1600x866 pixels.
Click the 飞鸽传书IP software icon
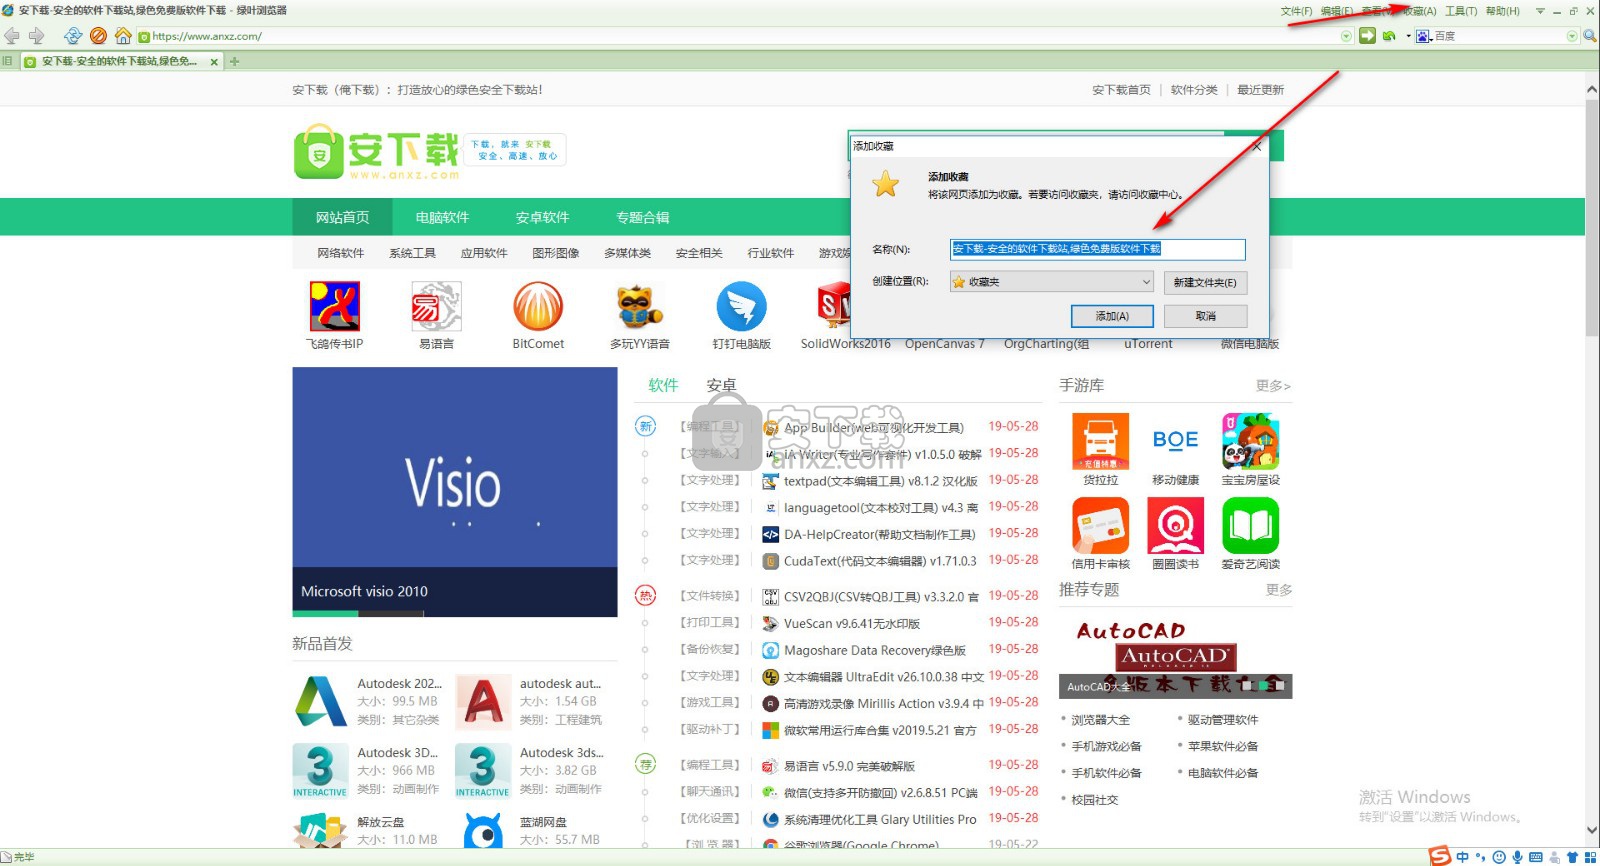(335, 306)
